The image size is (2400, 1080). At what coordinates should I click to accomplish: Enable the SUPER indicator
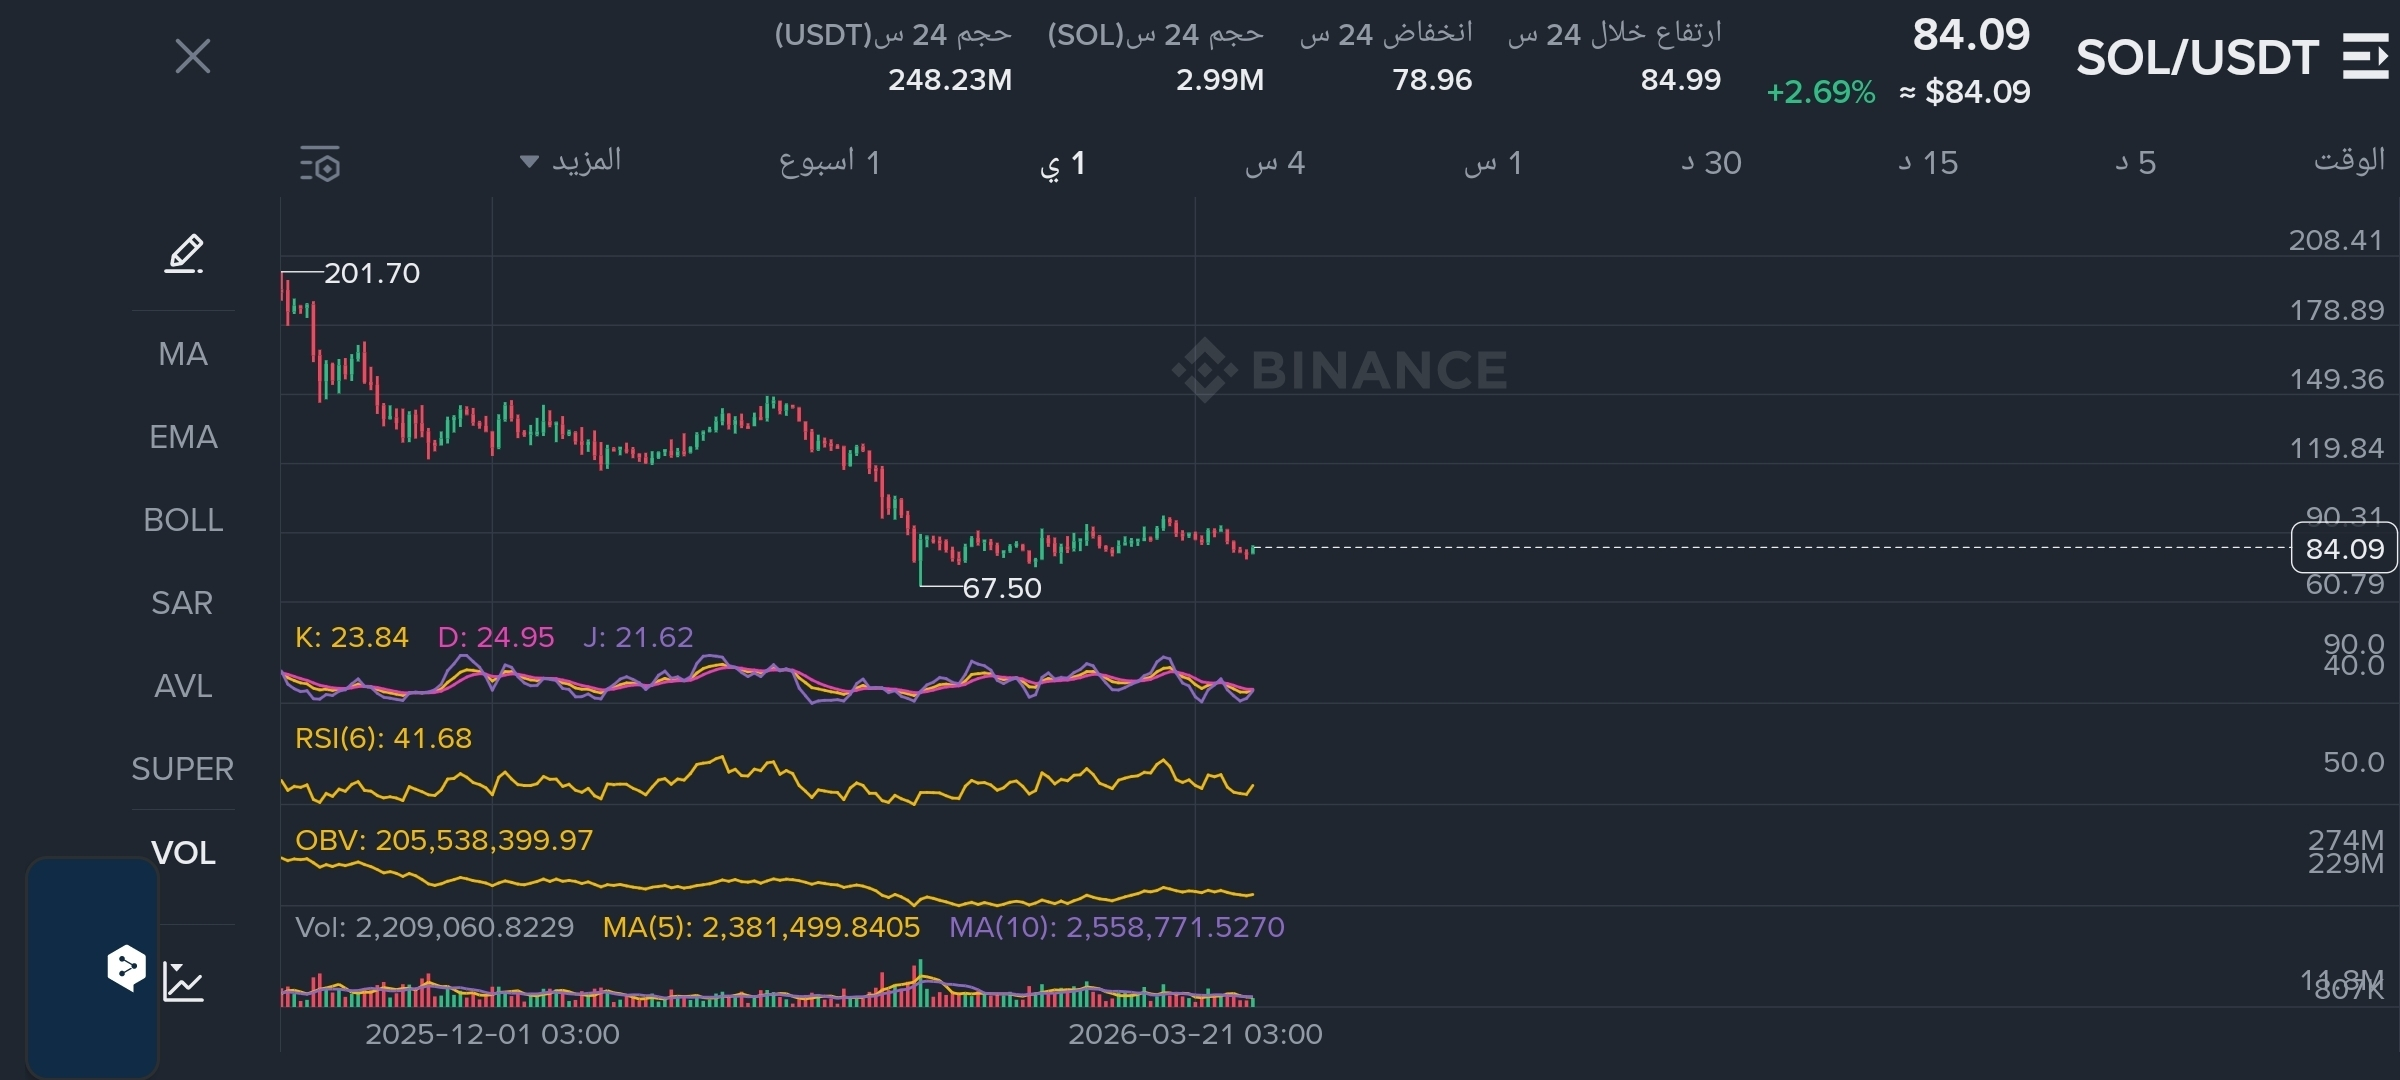point(183,769)
